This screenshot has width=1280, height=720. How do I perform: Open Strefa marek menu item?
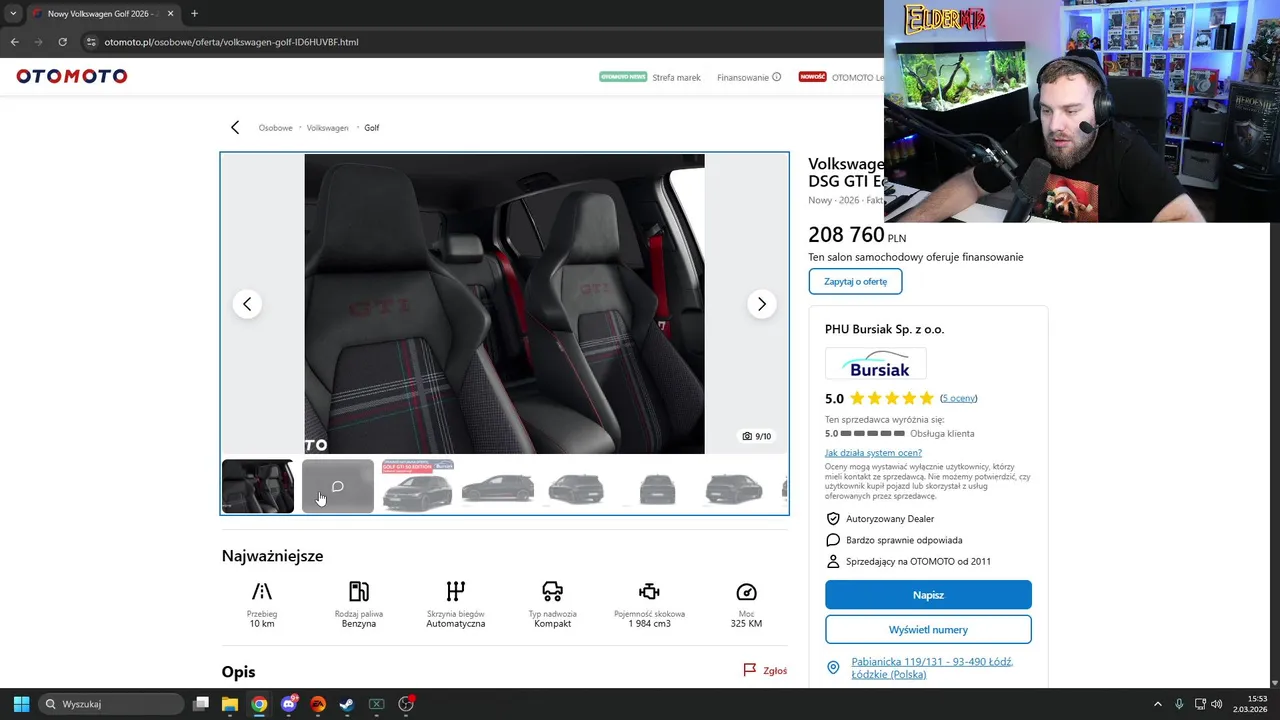(676, 77)
